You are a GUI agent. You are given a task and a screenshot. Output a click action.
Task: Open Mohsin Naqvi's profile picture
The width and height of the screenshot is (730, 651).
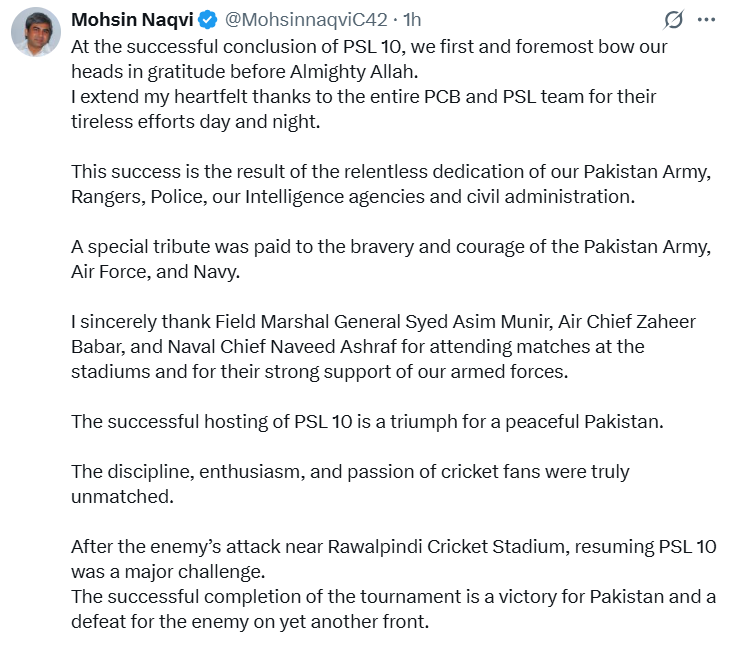[36, 32]
